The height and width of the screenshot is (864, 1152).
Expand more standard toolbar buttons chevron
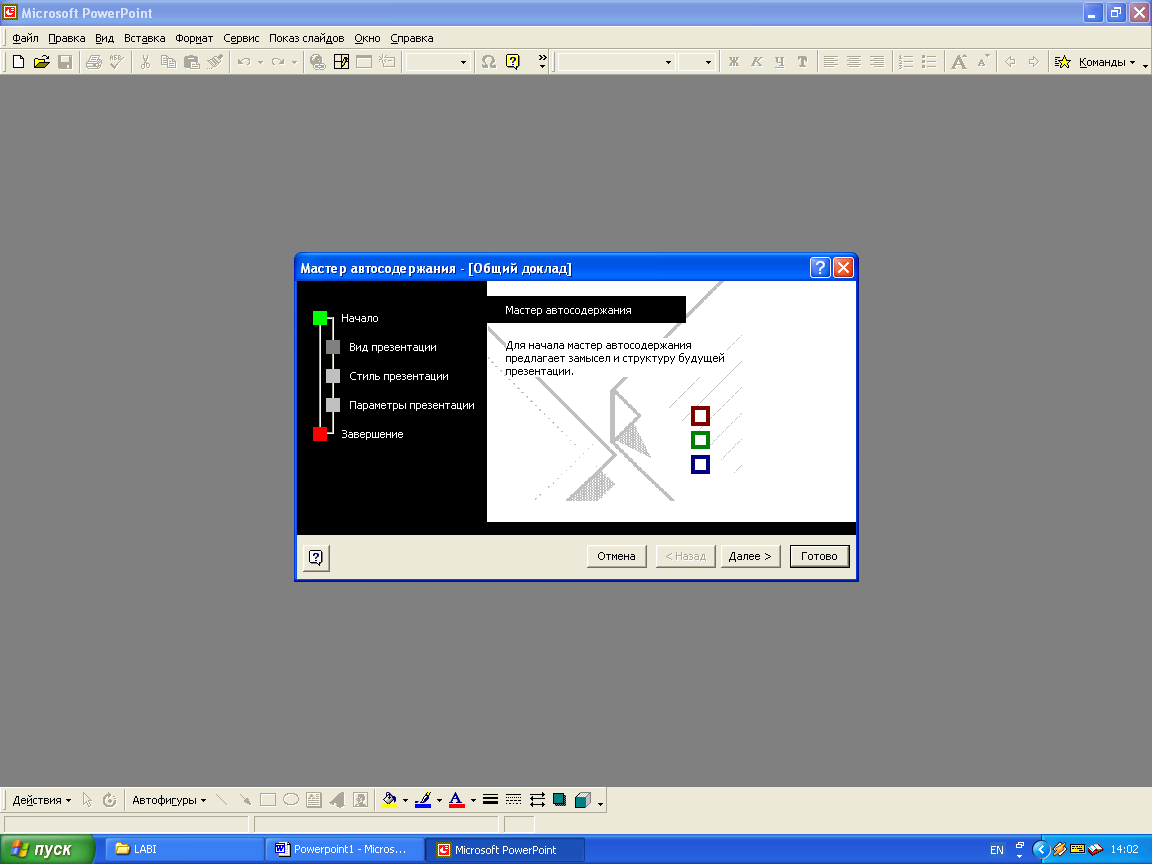click(542, 61)
